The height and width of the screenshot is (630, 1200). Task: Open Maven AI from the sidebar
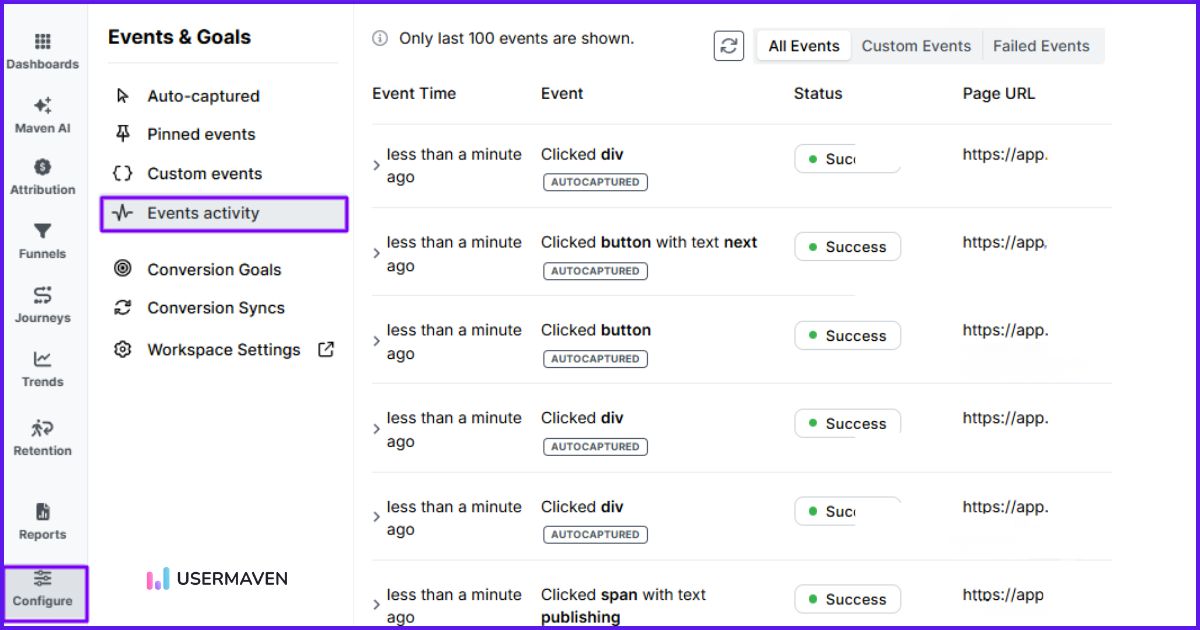[x=42, y=106]
